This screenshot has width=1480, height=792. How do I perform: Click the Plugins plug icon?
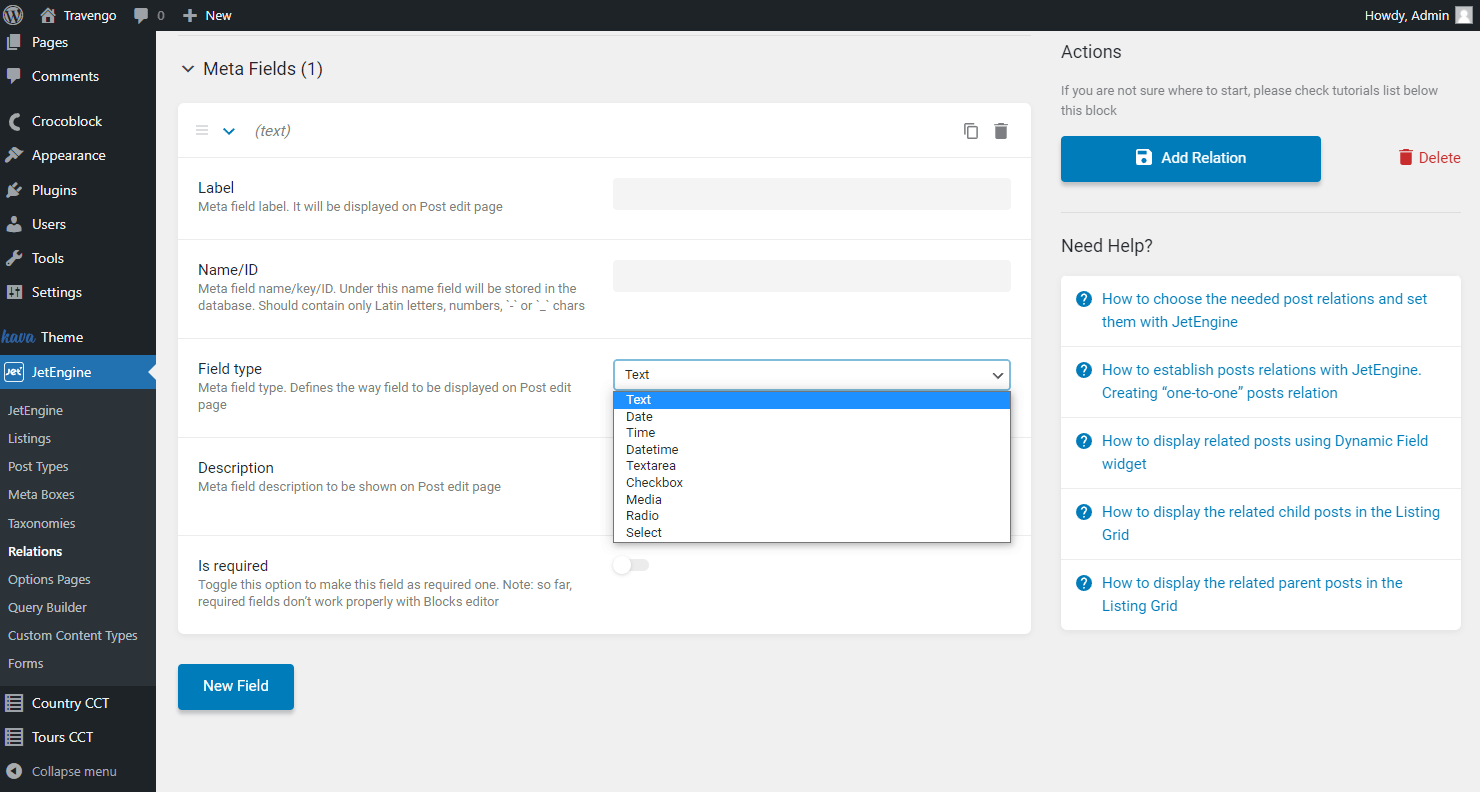click(x=14, y=190)
